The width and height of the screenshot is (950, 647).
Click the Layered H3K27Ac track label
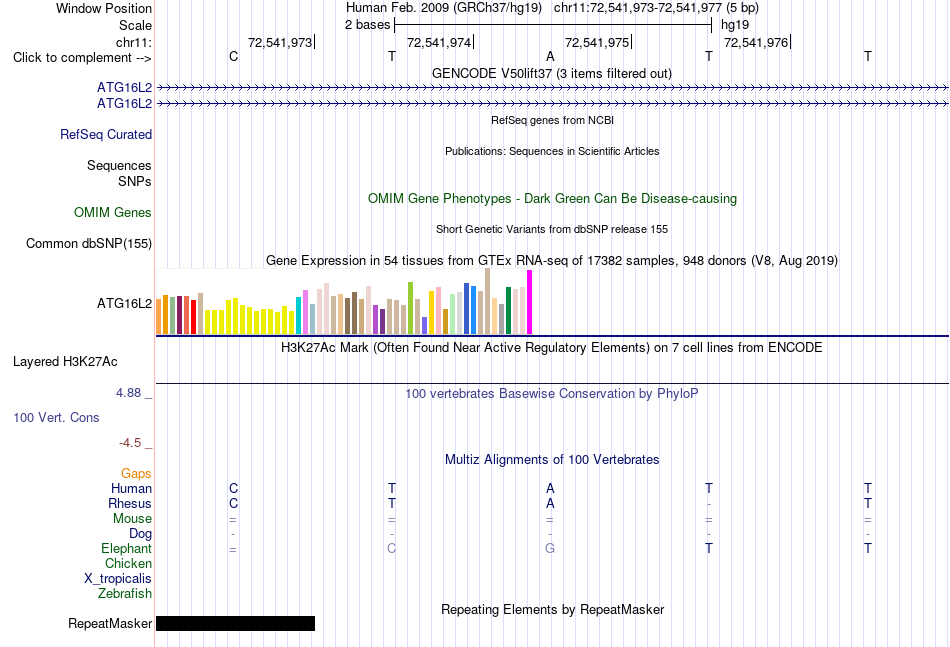(x=65, y=362)
